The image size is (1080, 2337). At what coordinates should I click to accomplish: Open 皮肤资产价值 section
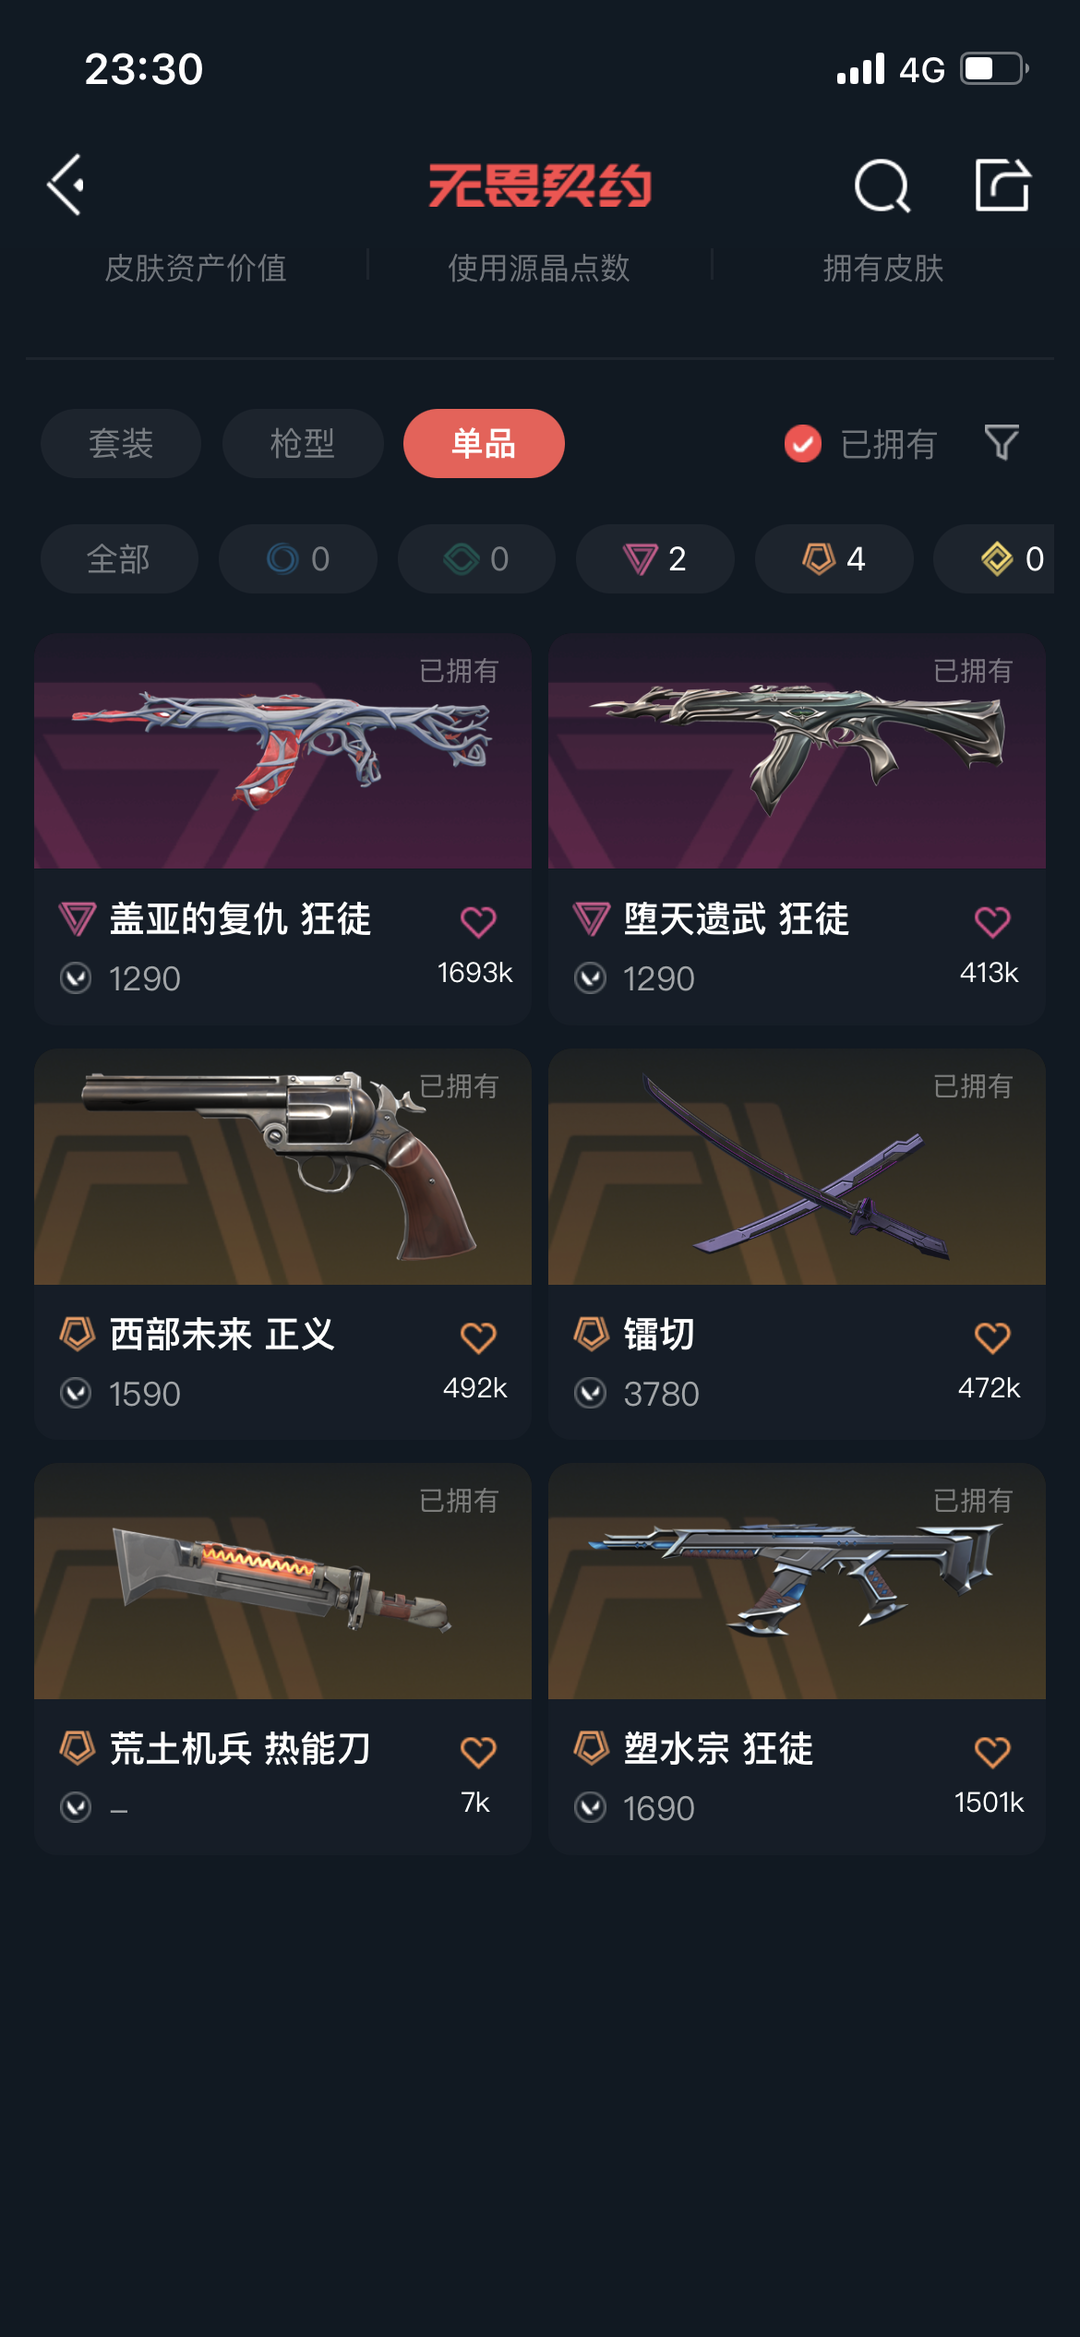pos(196,268)
